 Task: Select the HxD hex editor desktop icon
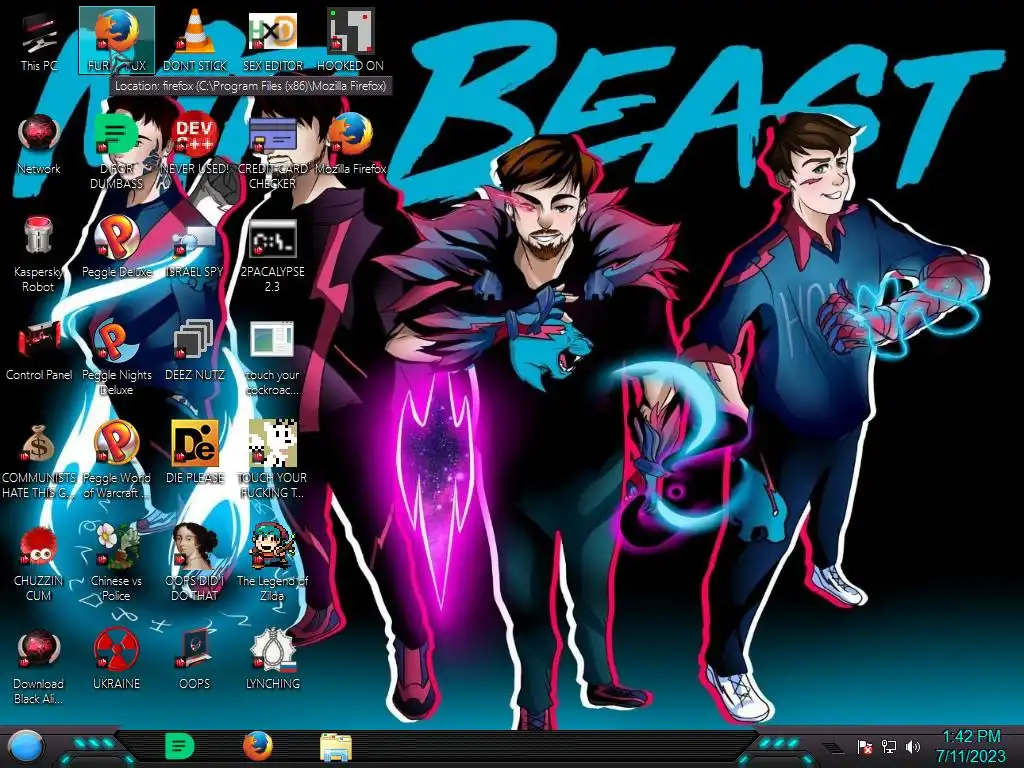coord(273,40)
